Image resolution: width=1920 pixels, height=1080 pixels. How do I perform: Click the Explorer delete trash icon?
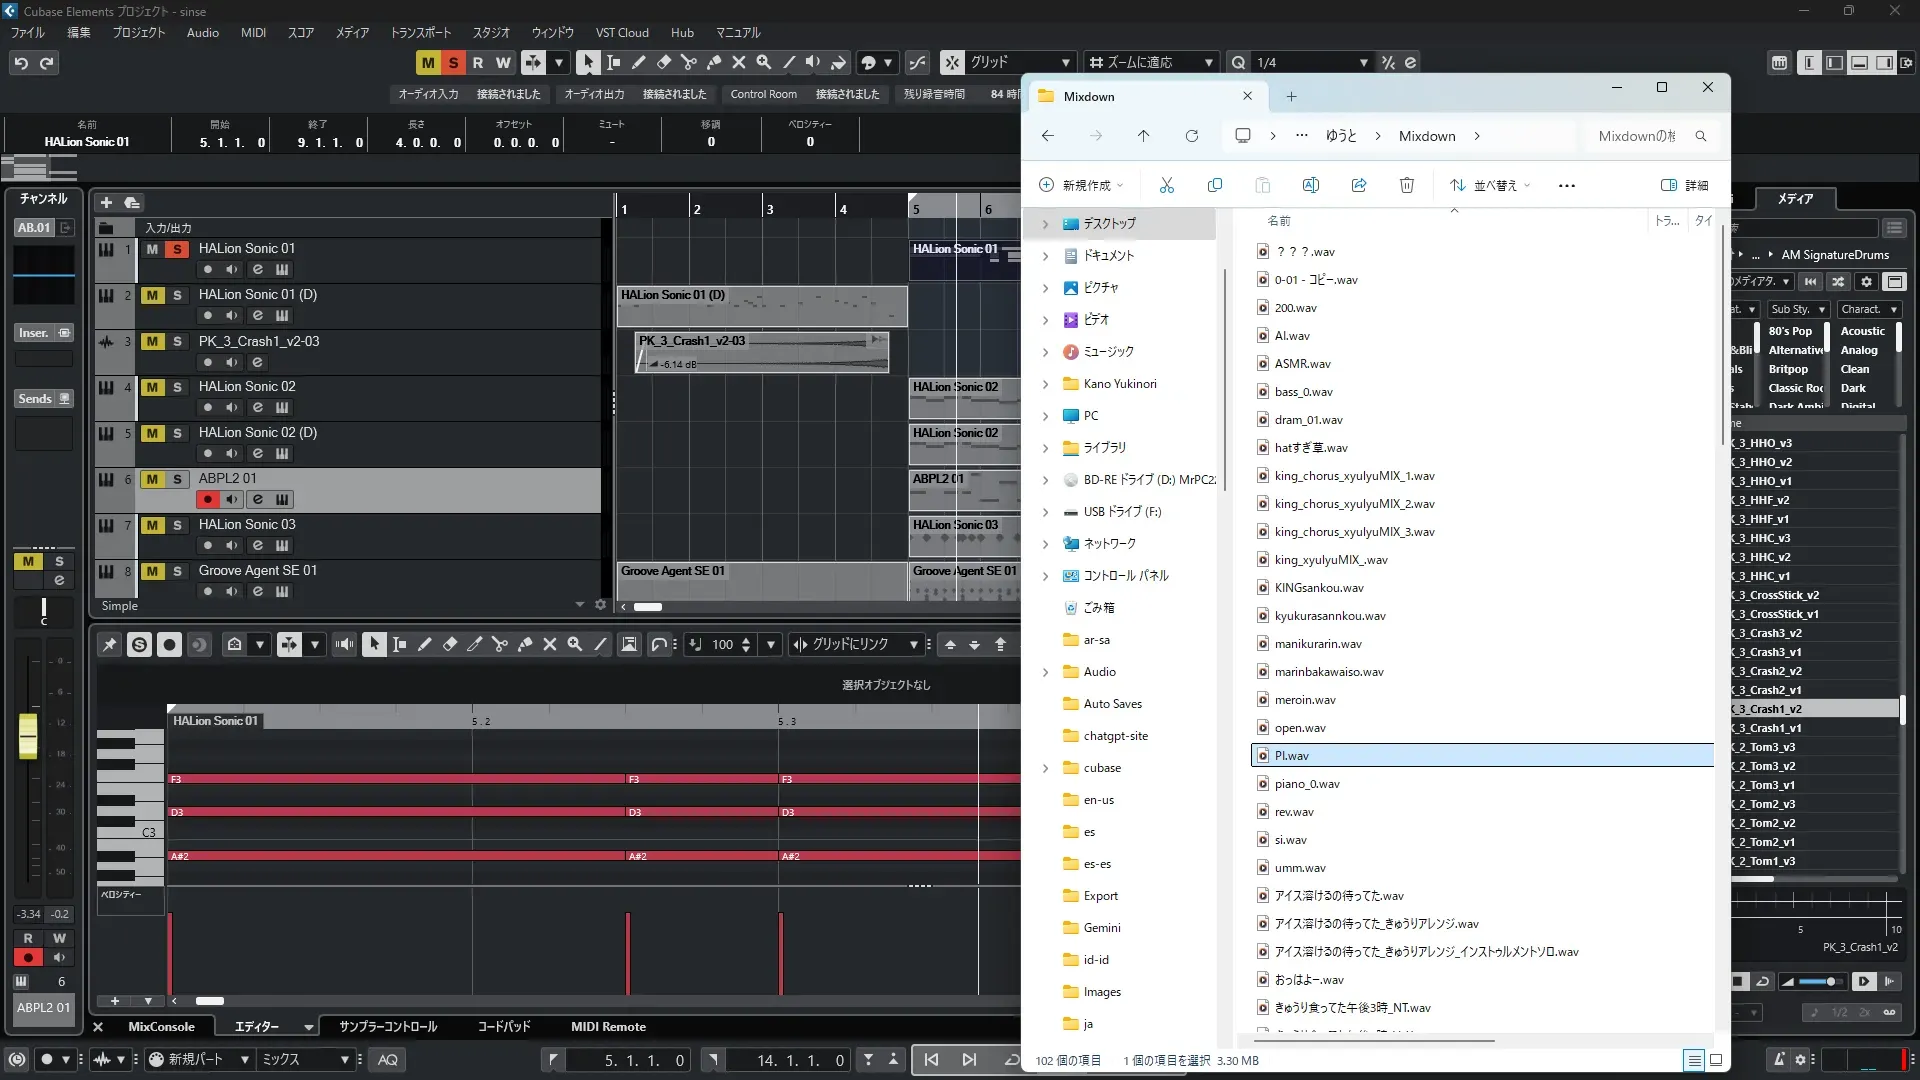click(x=1406, y=185)
